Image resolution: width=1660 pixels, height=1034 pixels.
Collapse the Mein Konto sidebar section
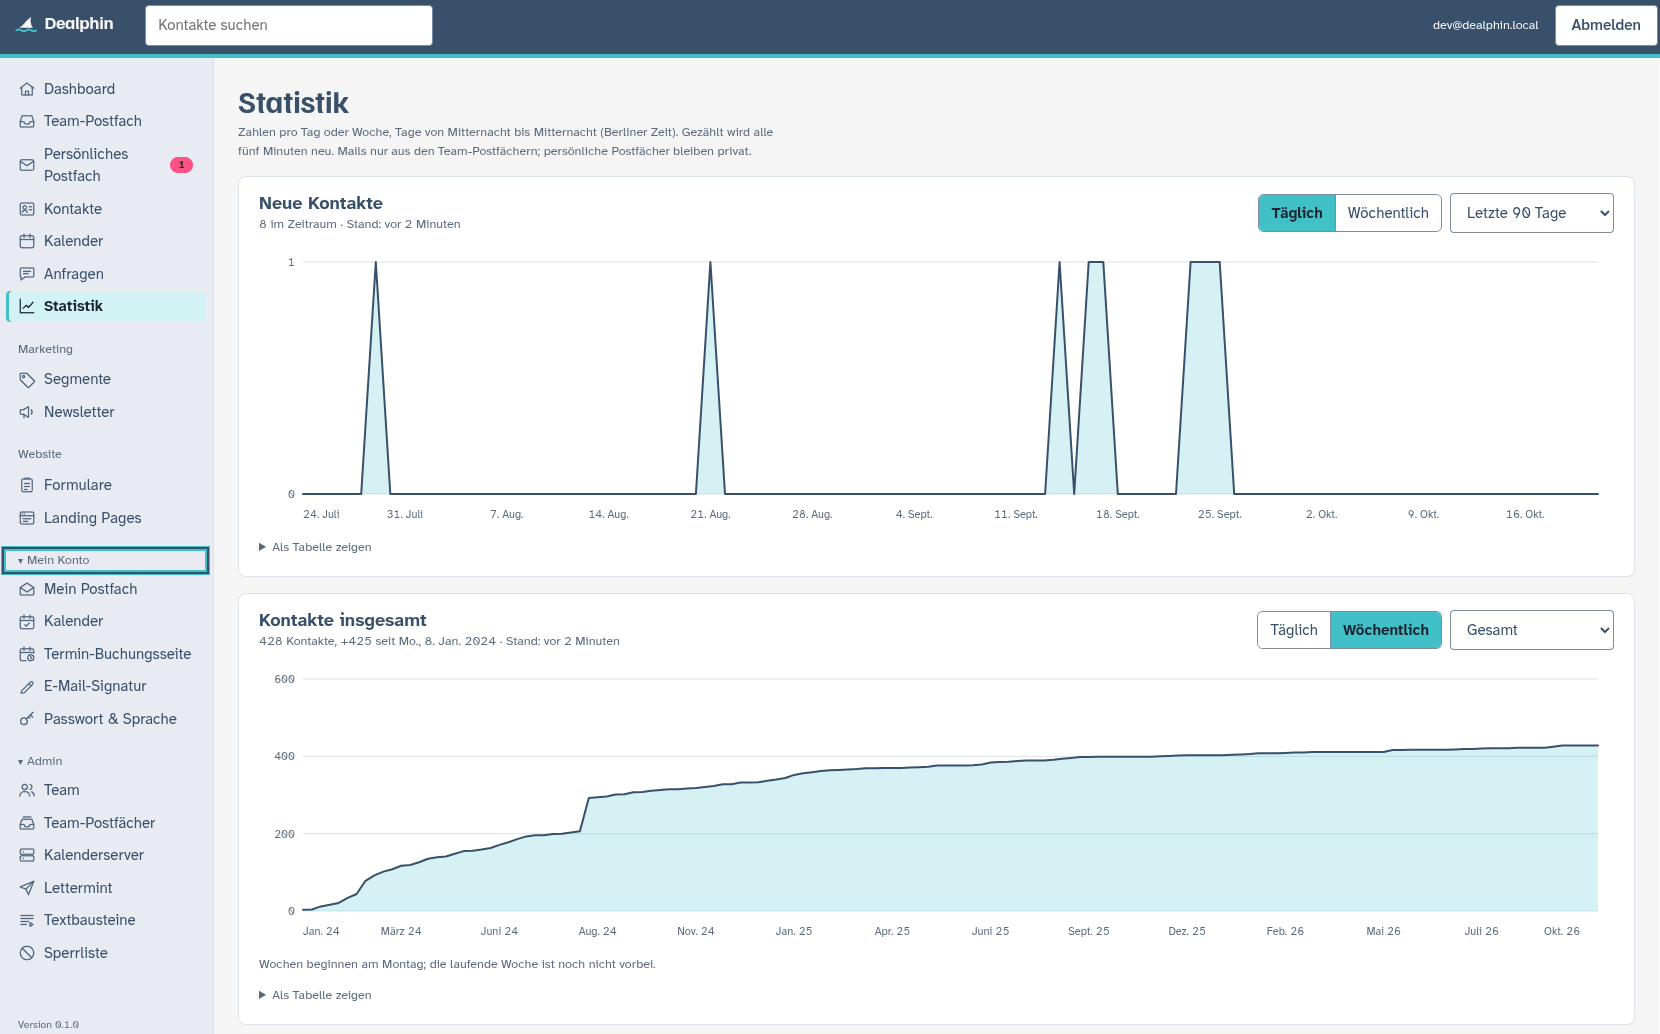click(106, 560)
